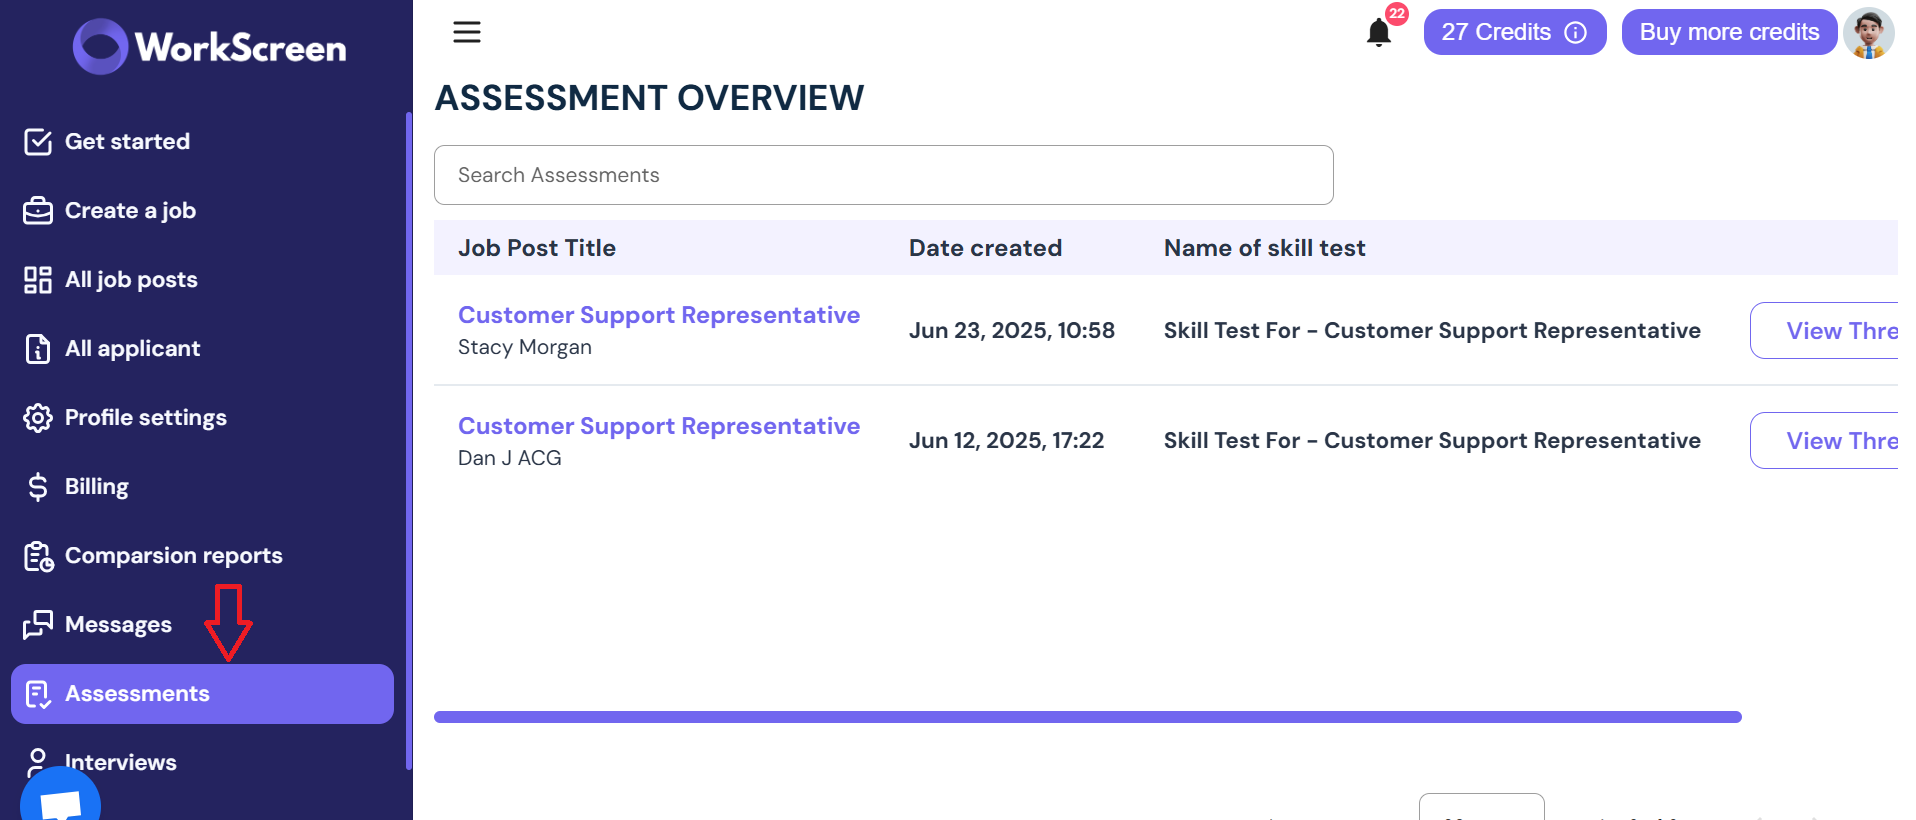Open Stacy Morgan's Customer Support Representative link
This screenshot has width=1916, height=820.
coord(658,315)
